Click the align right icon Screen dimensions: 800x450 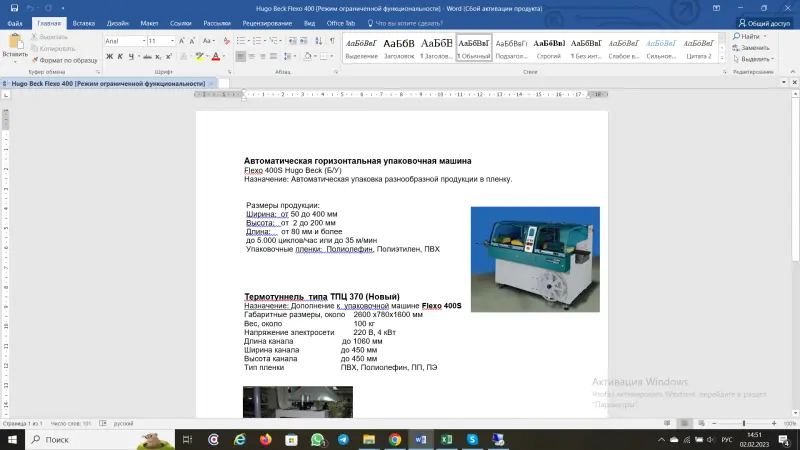[263, 56]
